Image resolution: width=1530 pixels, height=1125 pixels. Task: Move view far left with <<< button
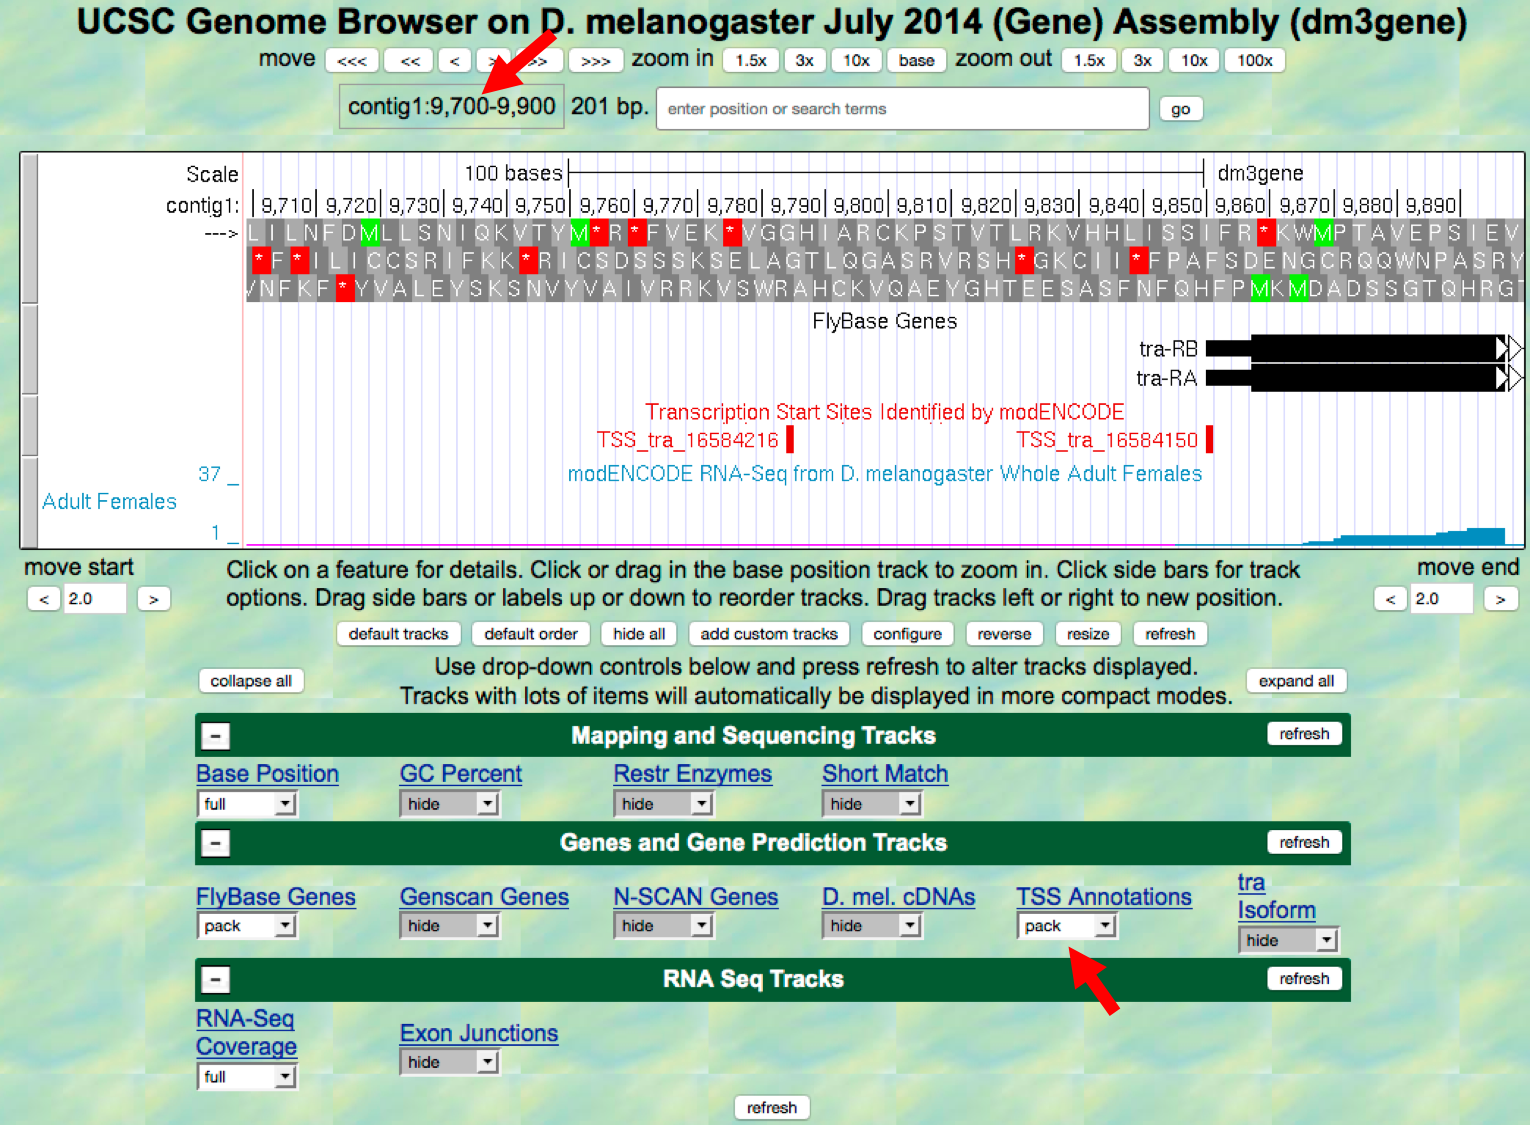pos(352,61)
